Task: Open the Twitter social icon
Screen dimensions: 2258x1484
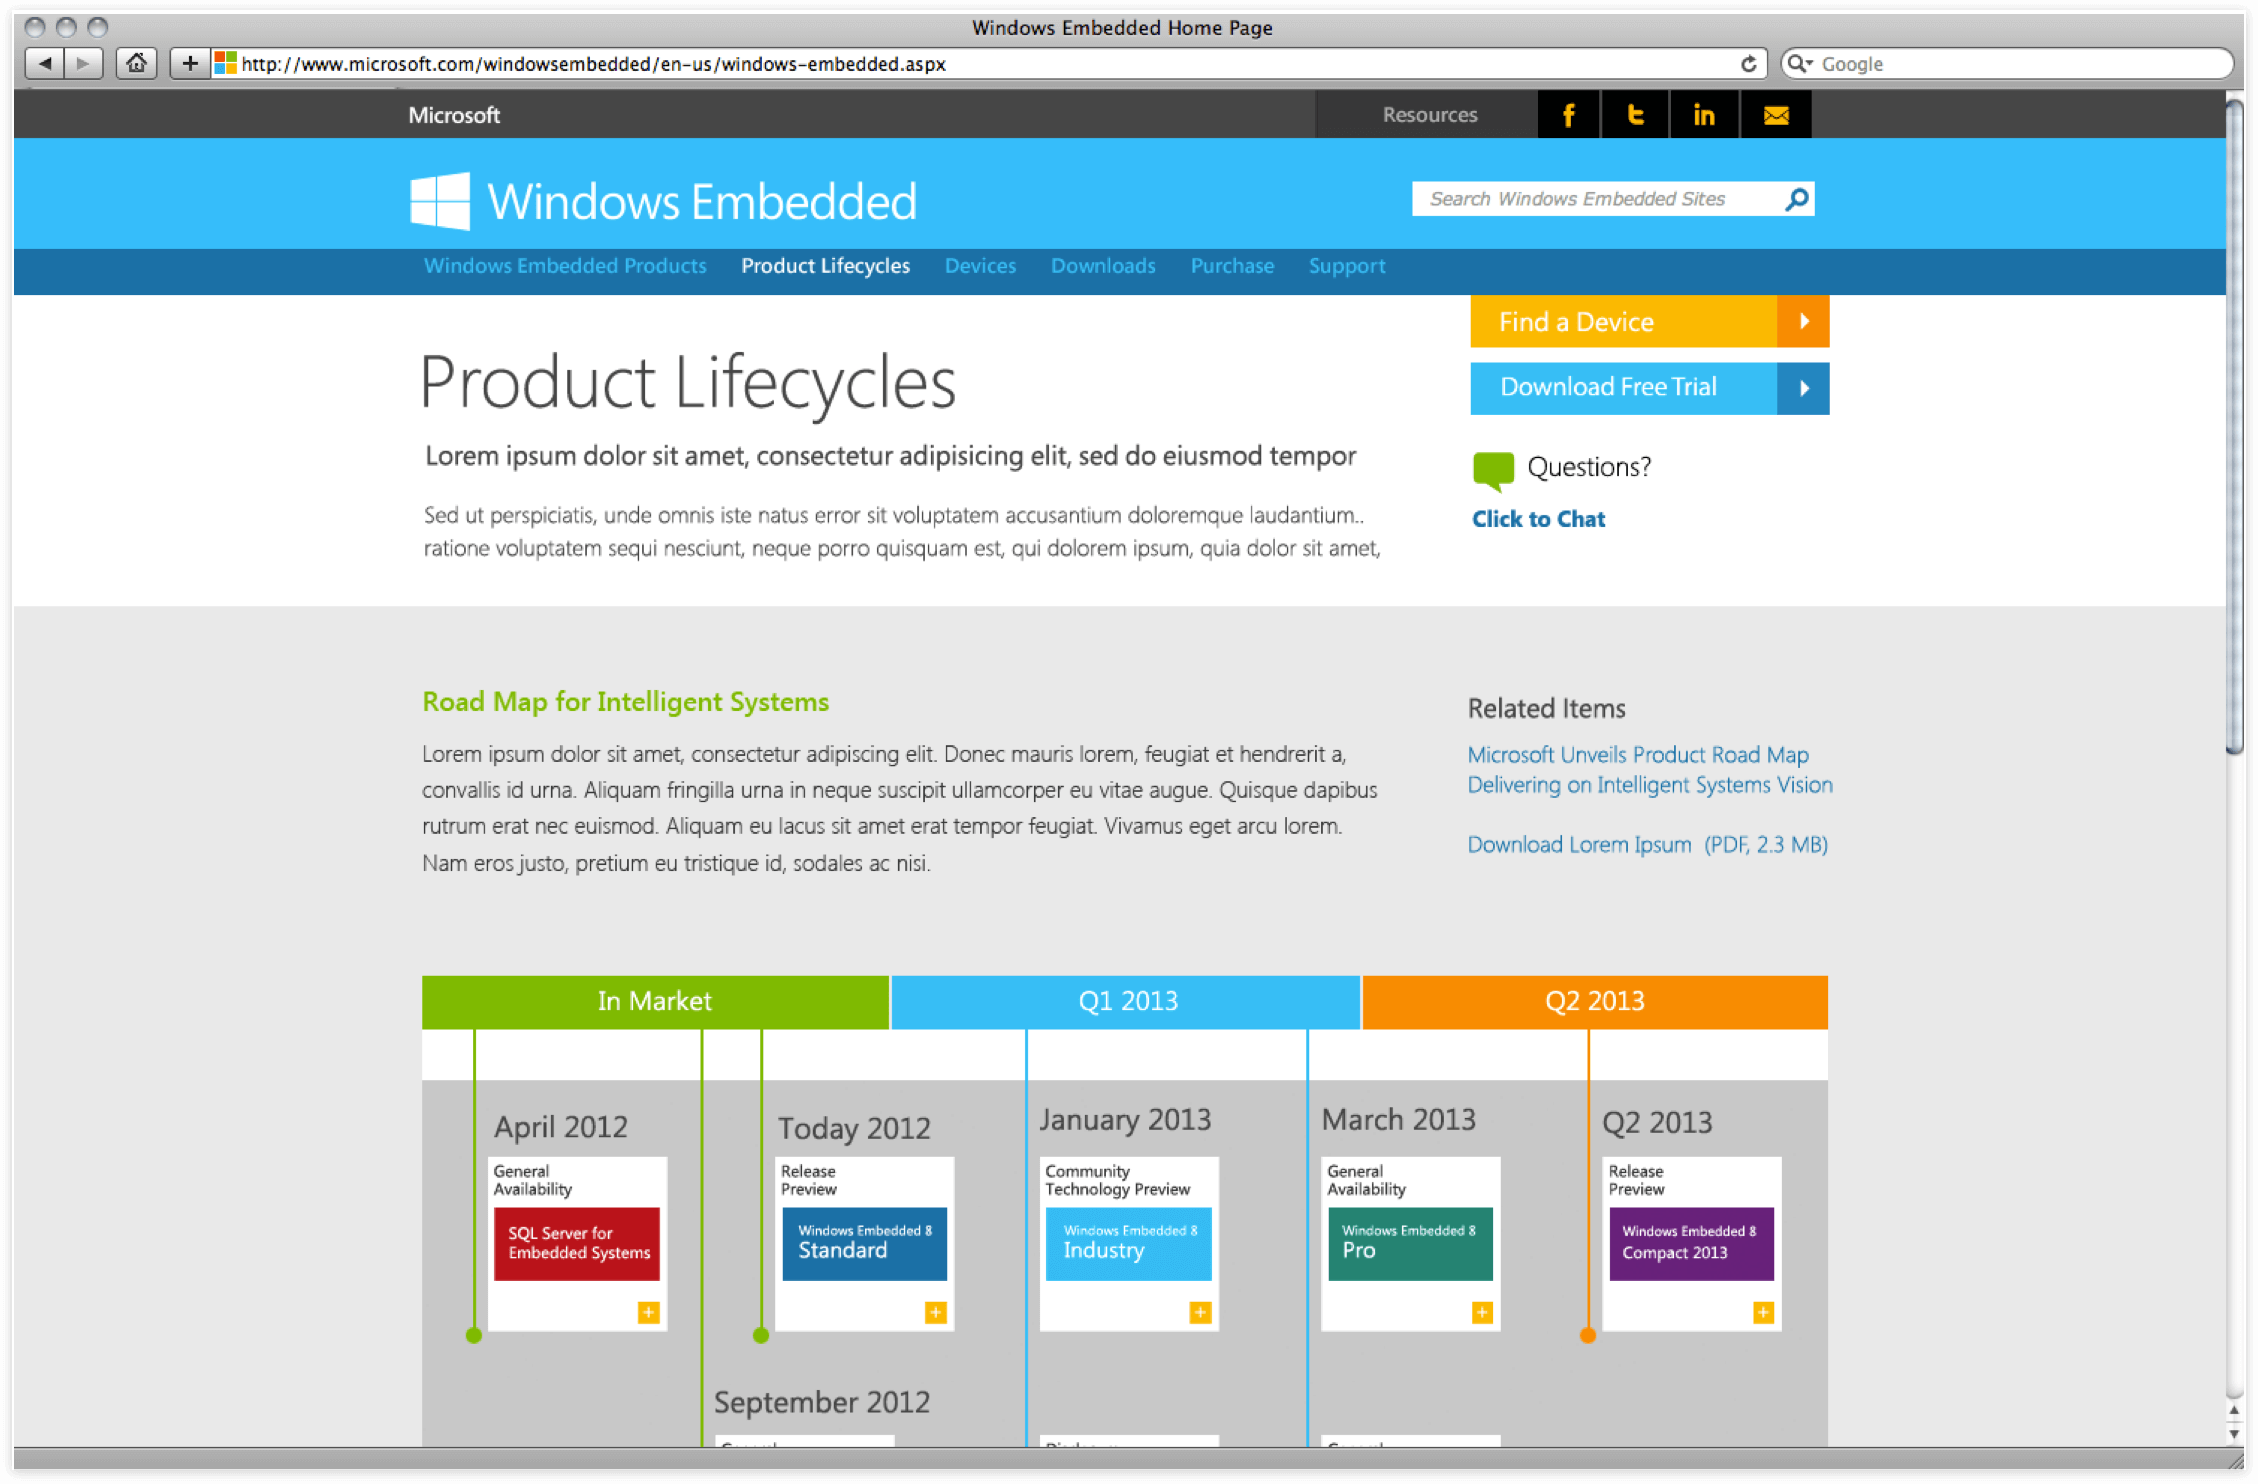Action: tap(1635, 115)
